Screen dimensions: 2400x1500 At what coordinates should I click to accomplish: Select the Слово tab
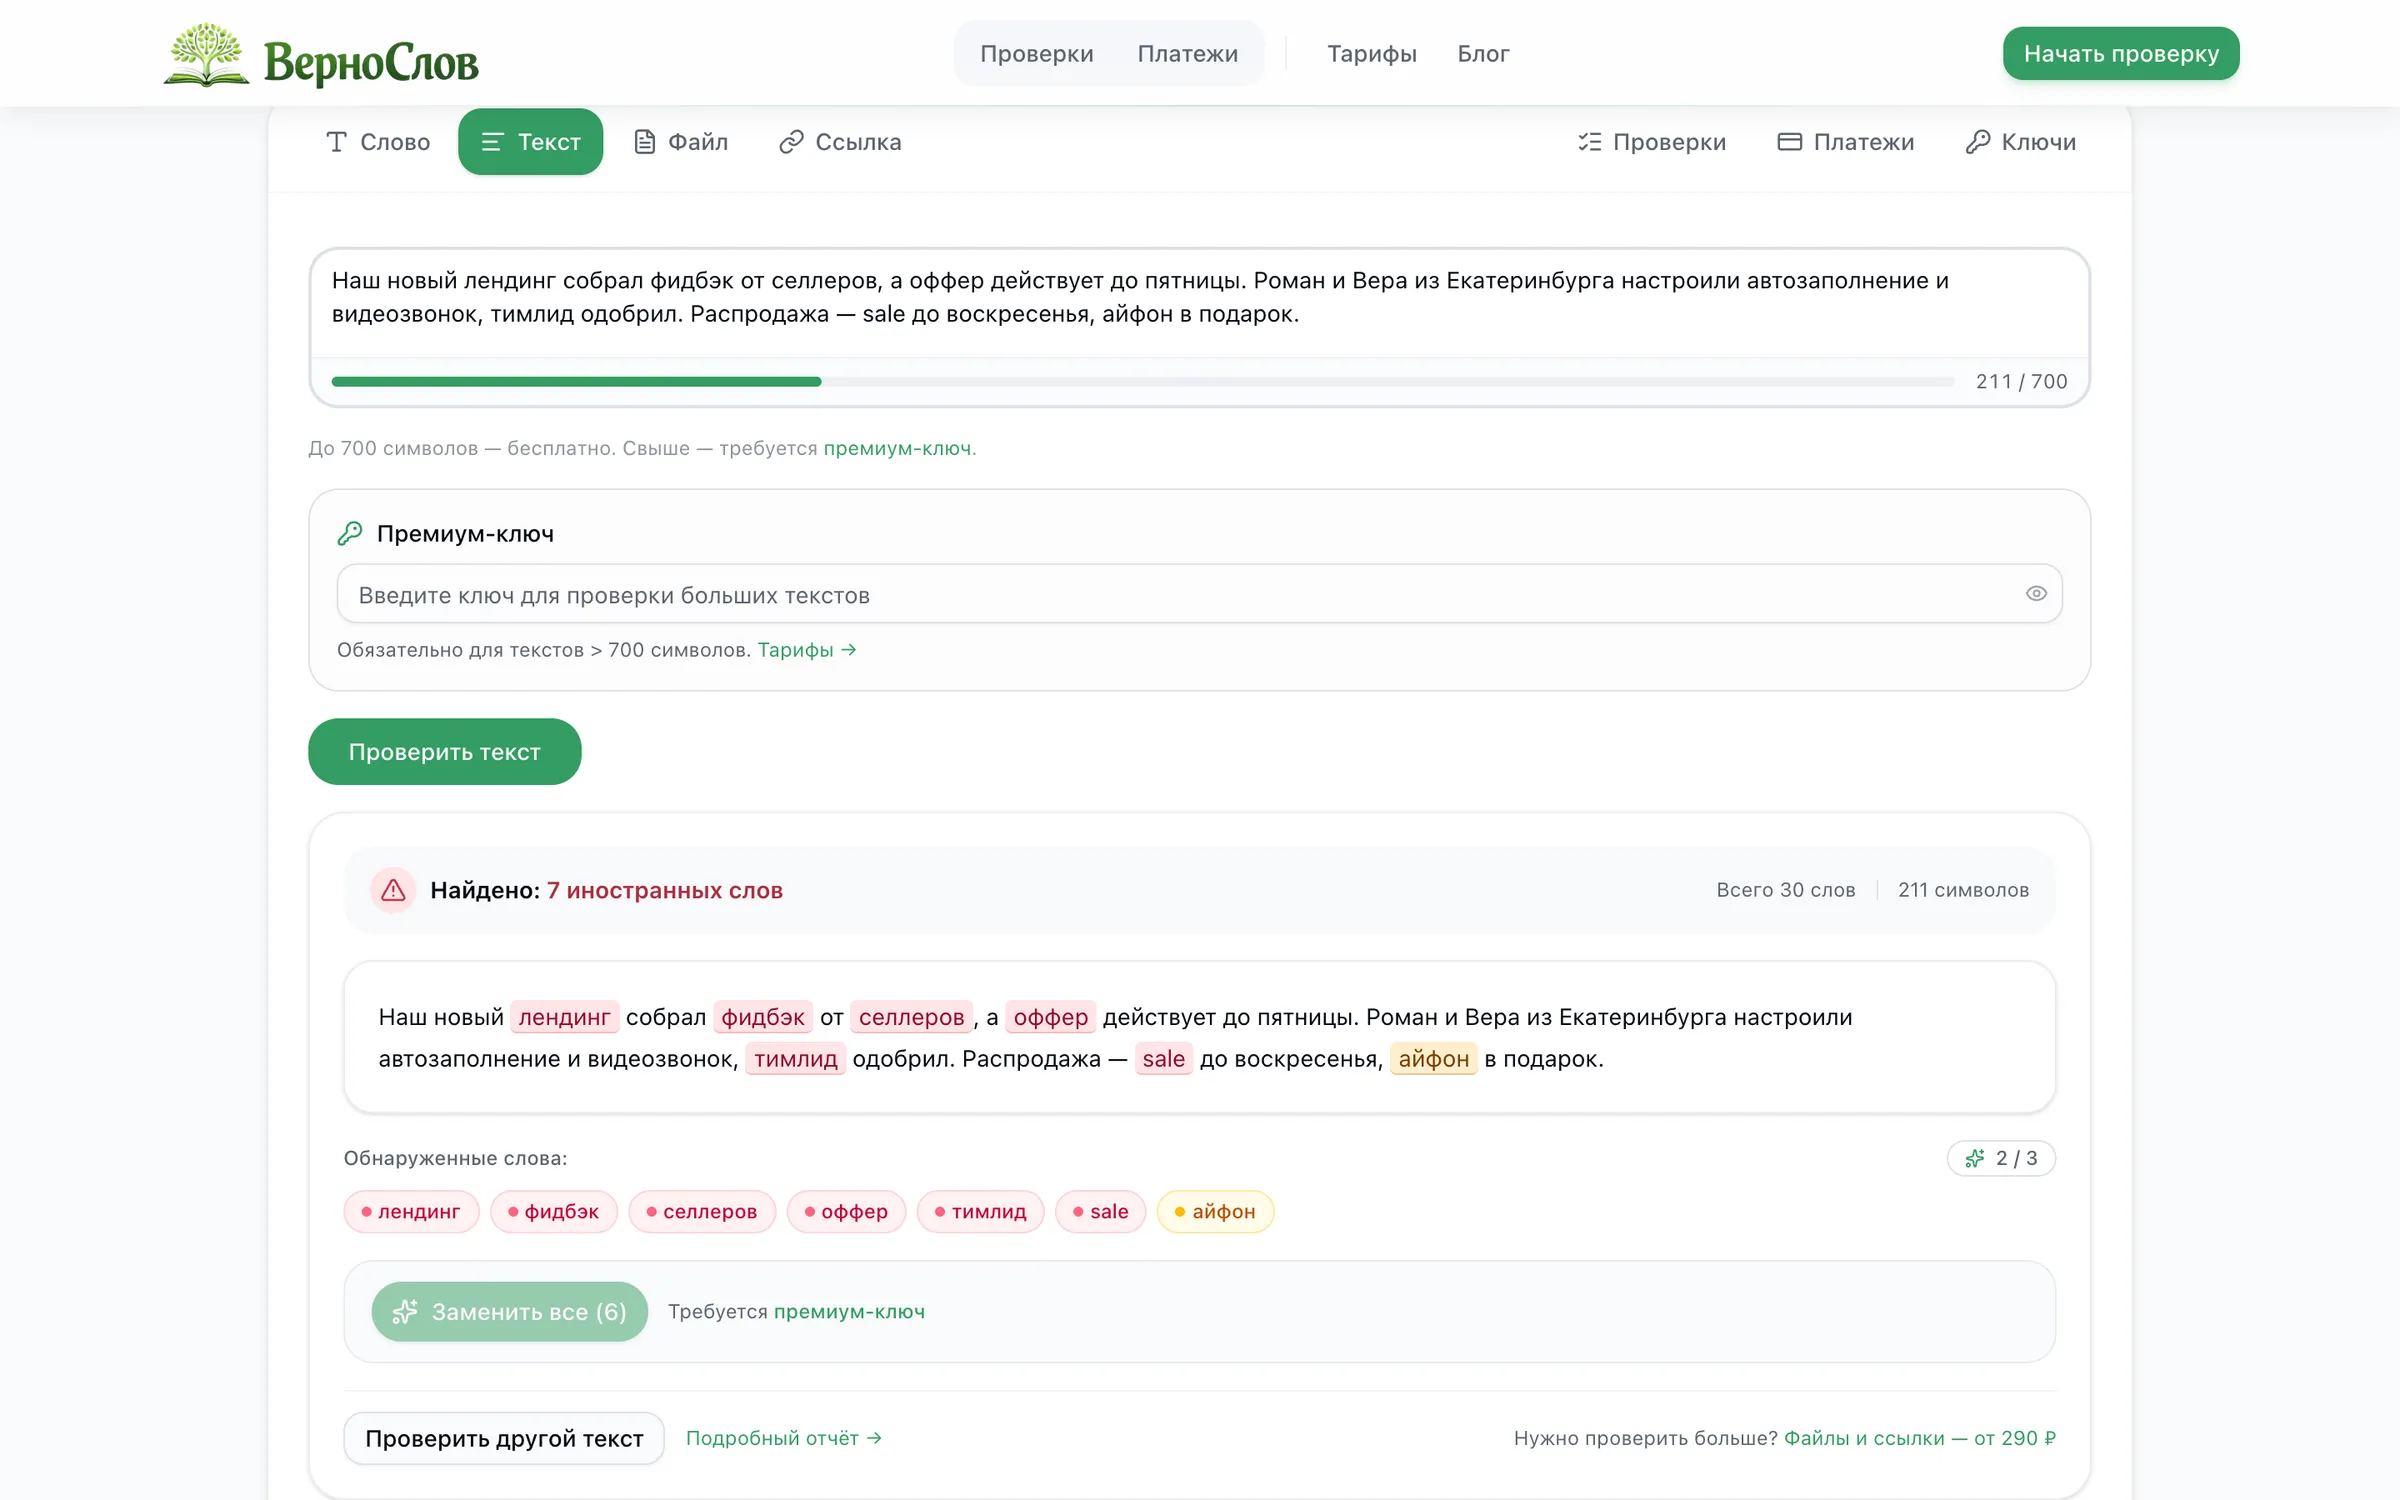(x=378, y=142)
